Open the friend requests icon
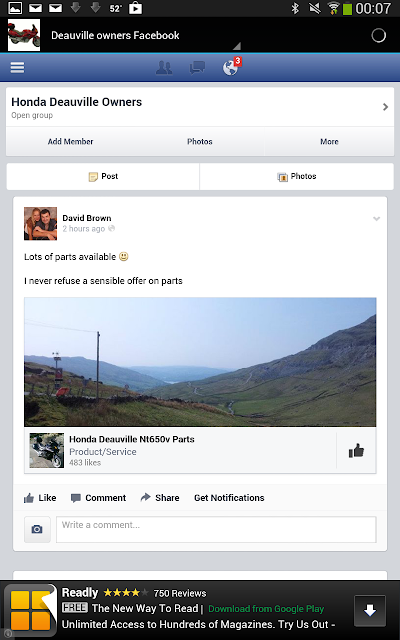This screenshot has height=640, width=400. (x=164, y=68)
